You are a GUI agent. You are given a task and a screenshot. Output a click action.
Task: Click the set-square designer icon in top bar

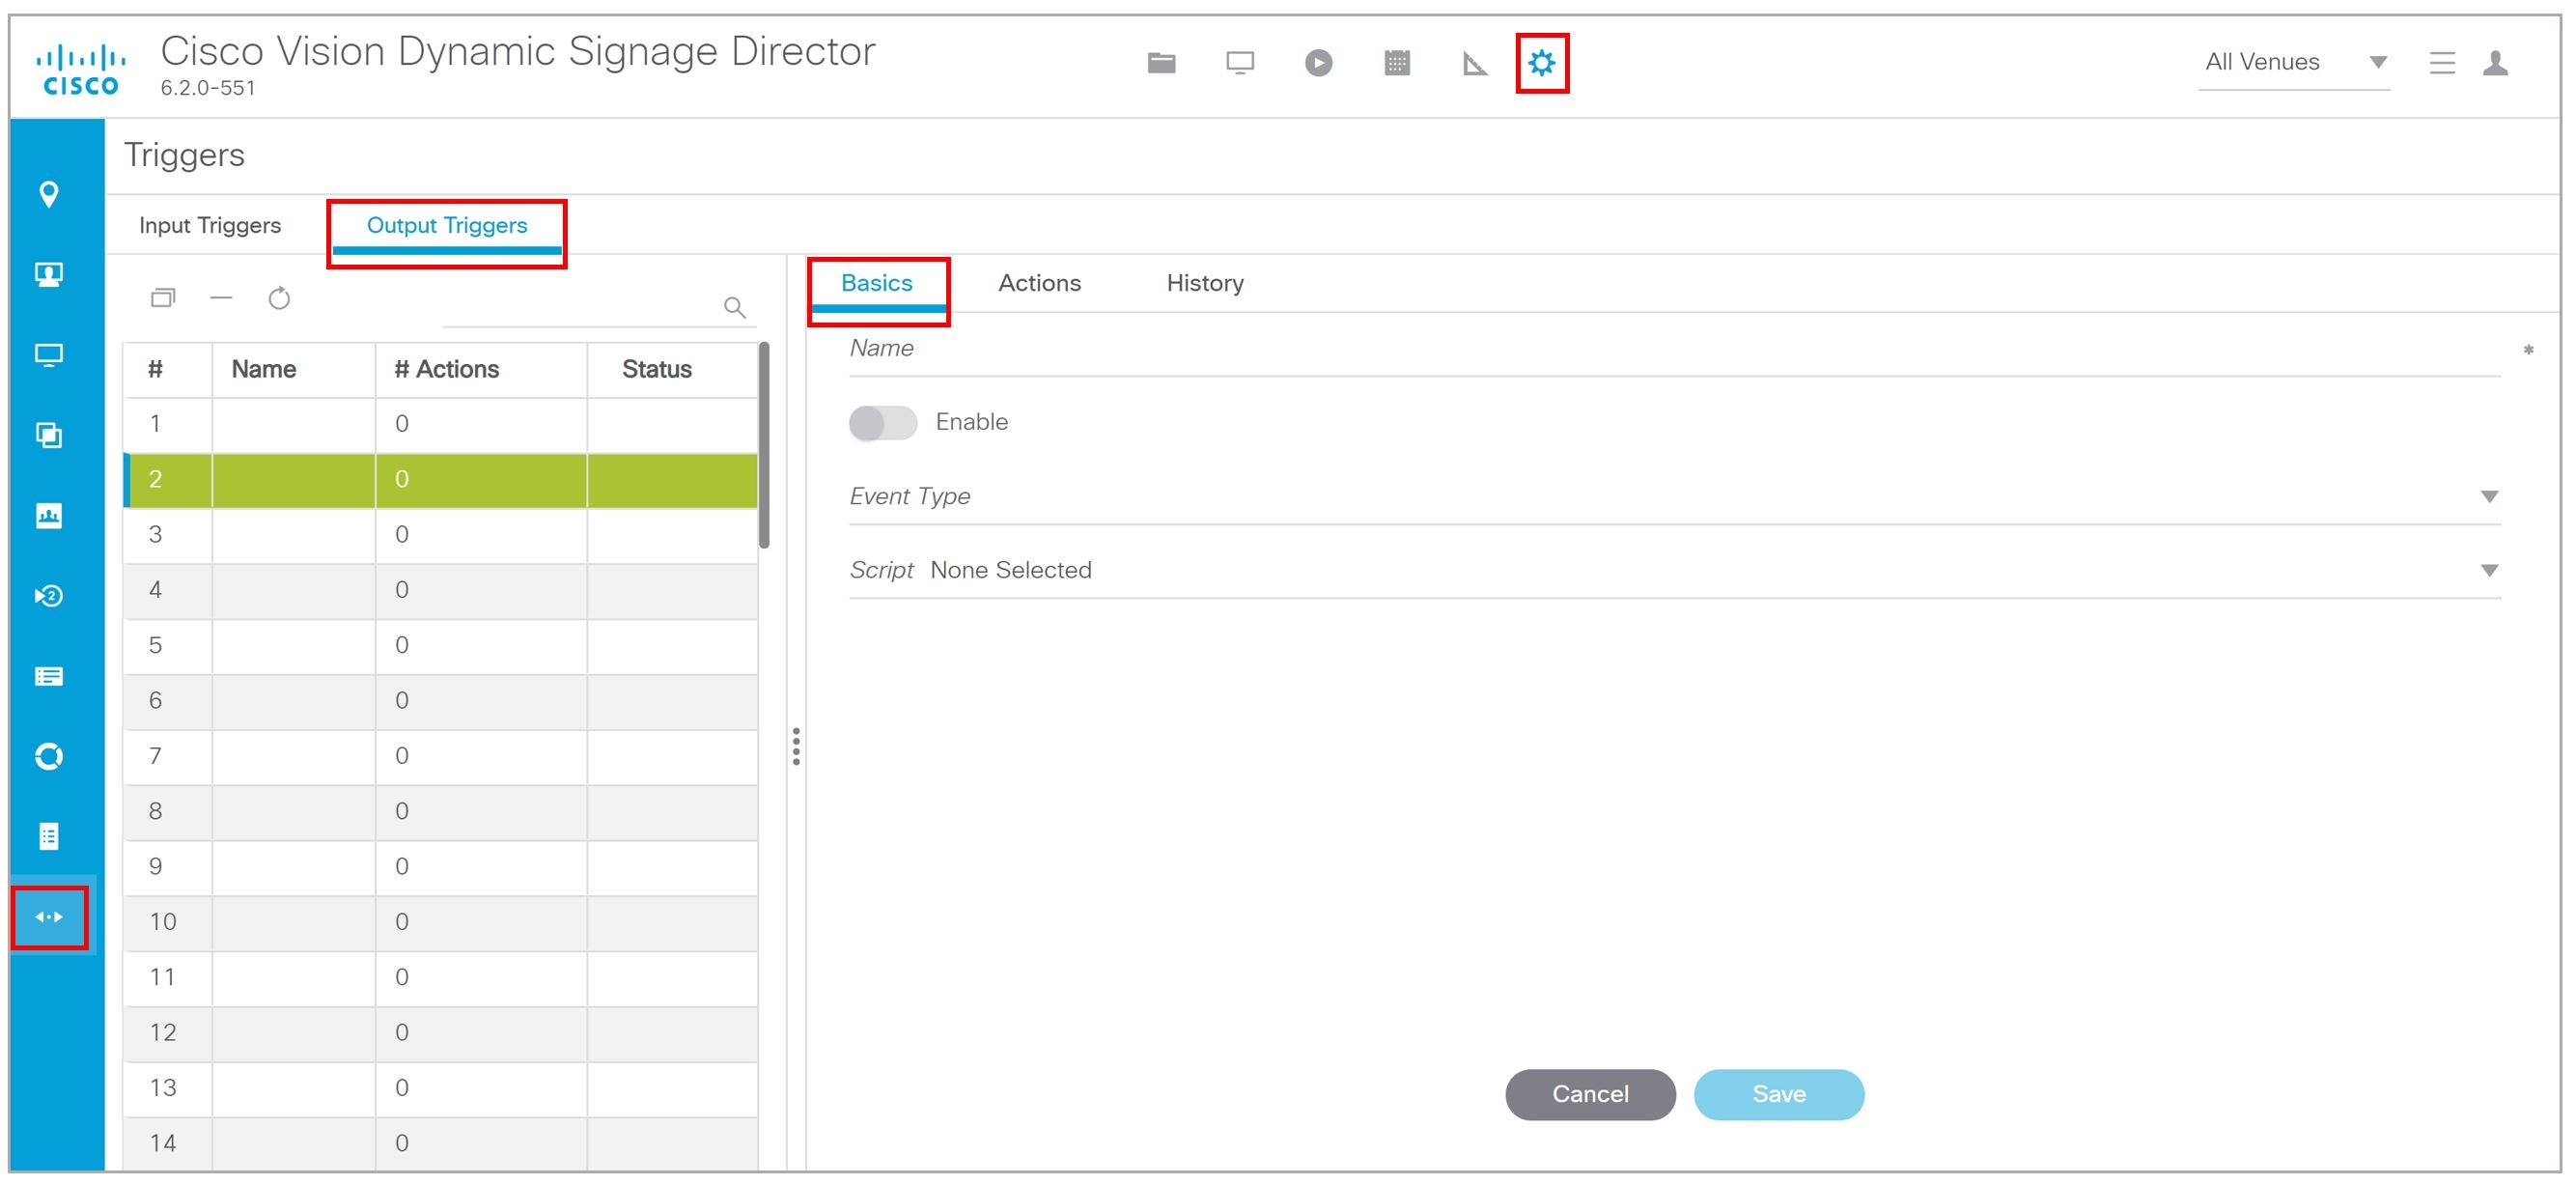[1474, 64]
